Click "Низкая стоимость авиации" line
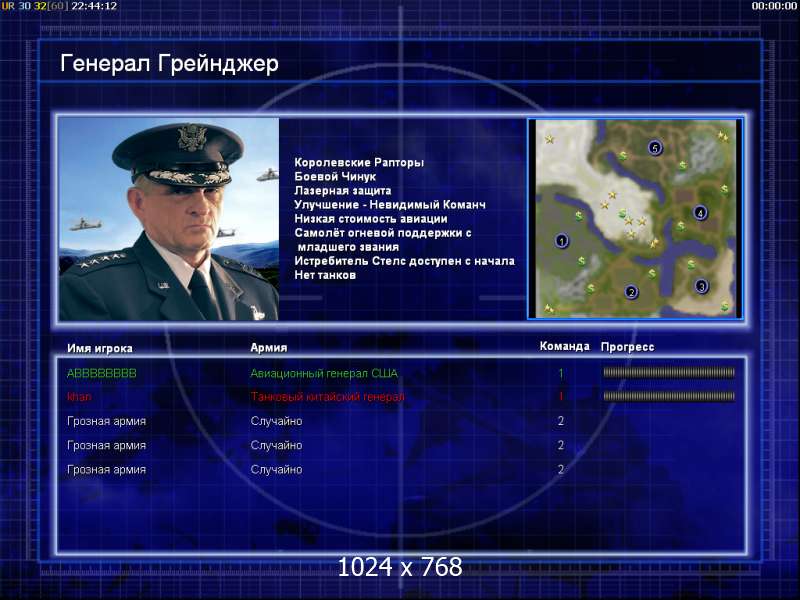800x600 pixels. tap(371, 218)
